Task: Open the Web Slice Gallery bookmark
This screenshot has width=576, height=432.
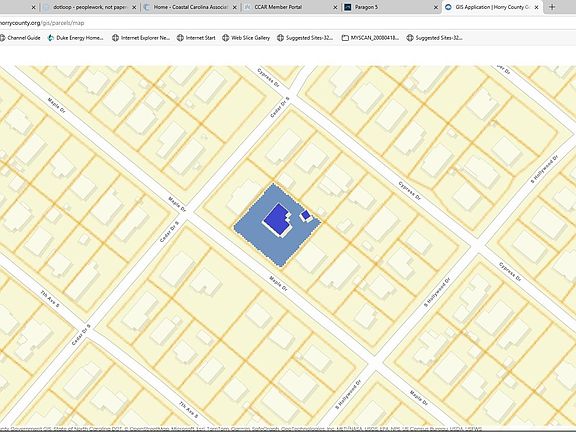Action: 246,38
